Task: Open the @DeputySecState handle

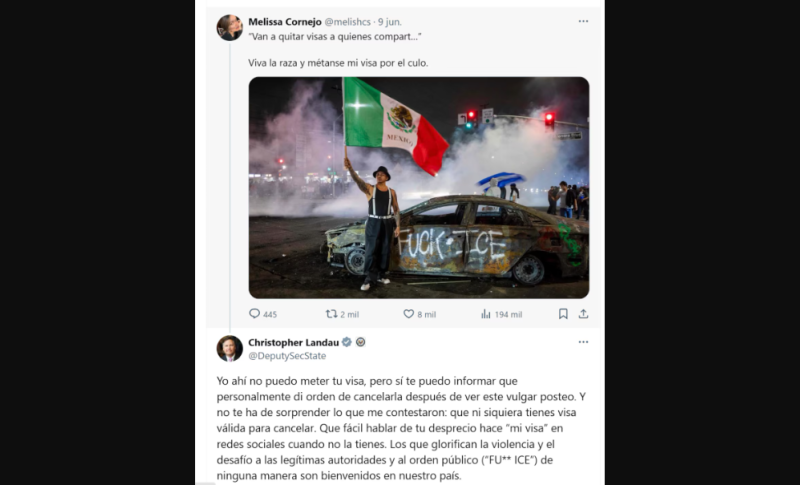Action: pyautogui.click(x=287, y=356)
